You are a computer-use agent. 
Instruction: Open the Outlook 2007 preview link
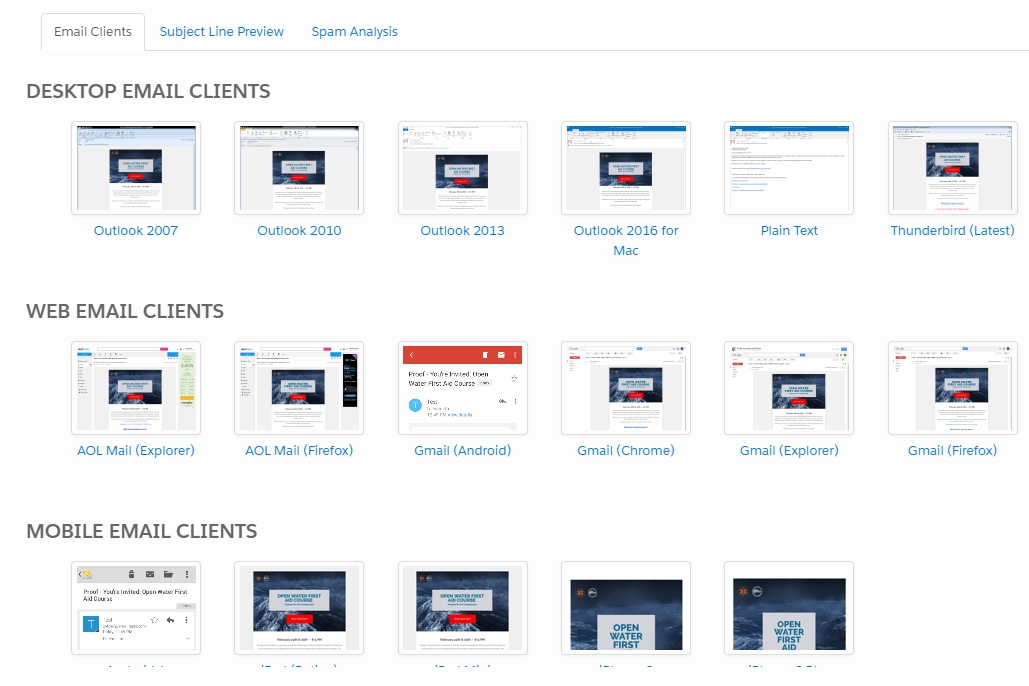135,230
